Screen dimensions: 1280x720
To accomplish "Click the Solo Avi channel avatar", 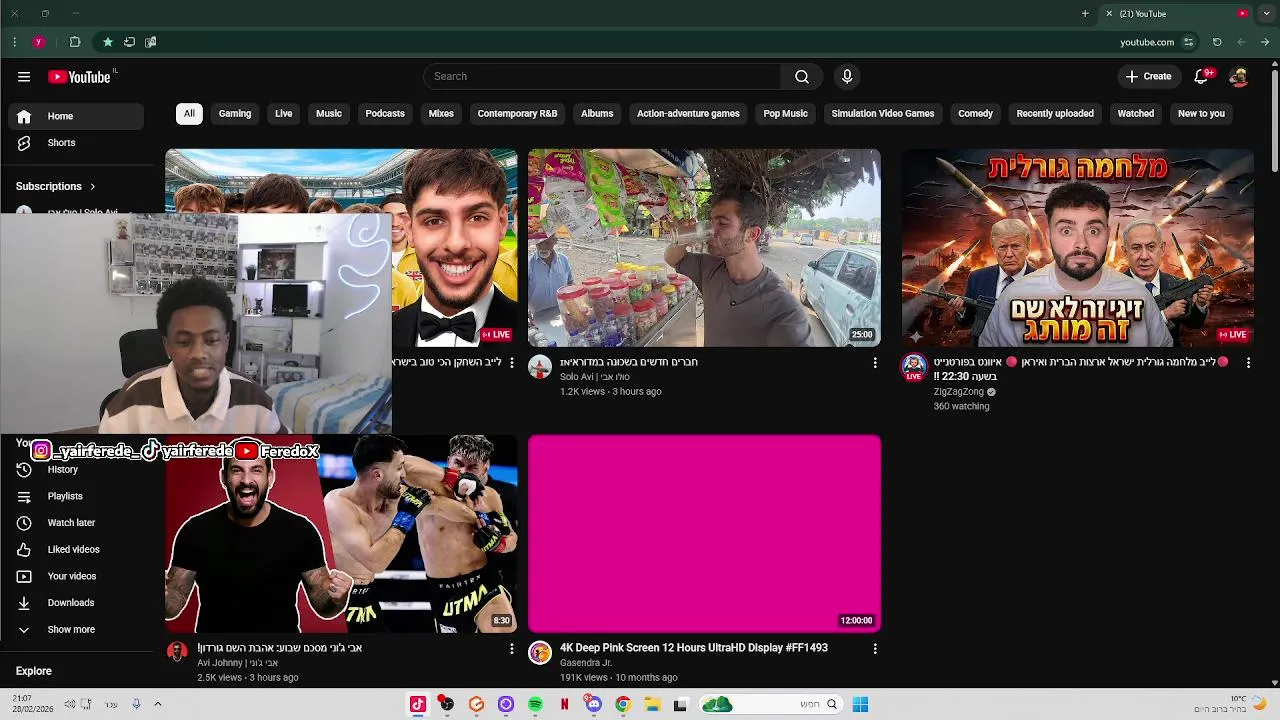I will click(x=540, y=366).
